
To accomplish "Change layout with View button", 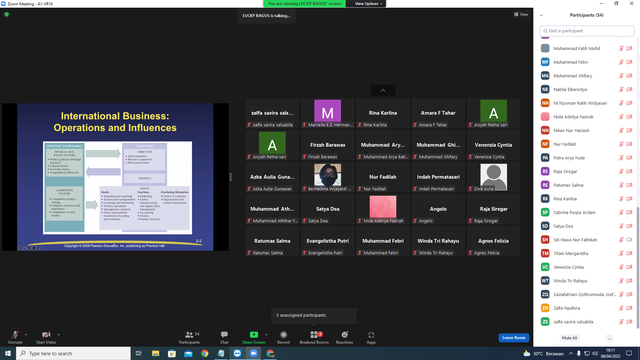I will click(521, 14).
